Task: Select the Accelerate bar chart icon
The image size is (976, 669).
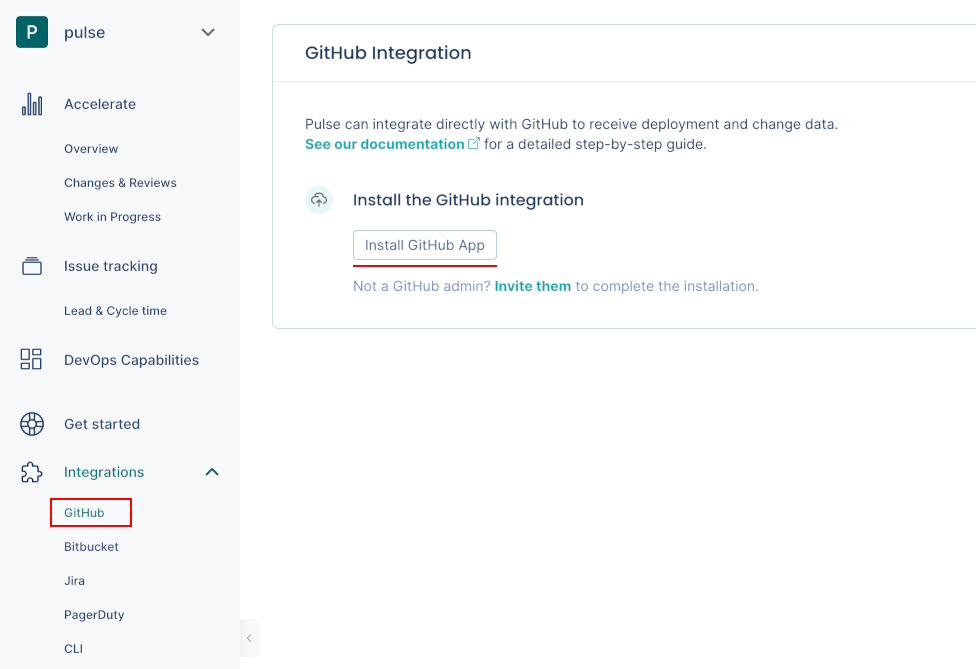Action: (x=31, y=103)
